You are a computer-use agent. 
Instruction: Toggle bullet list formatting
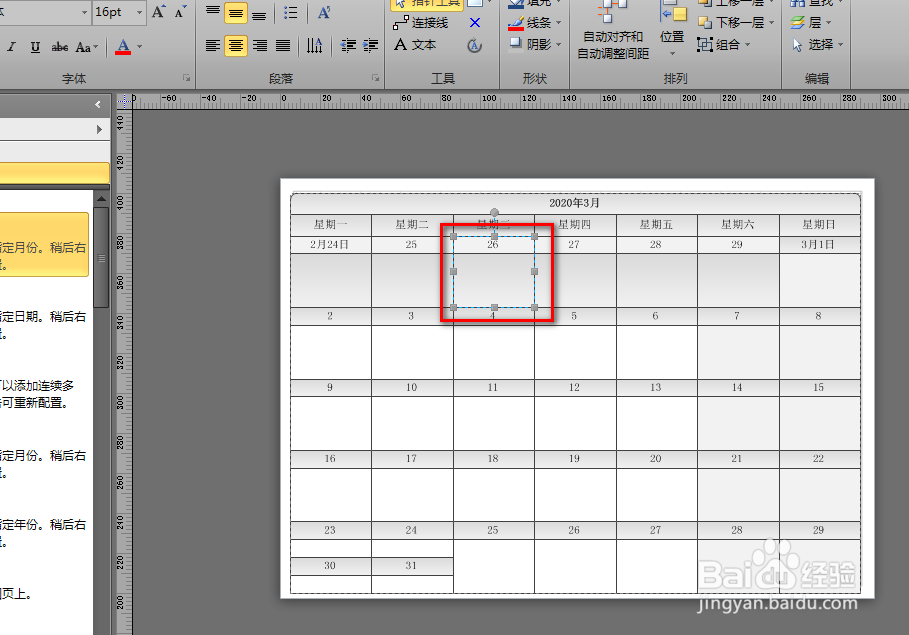(290, 13)
